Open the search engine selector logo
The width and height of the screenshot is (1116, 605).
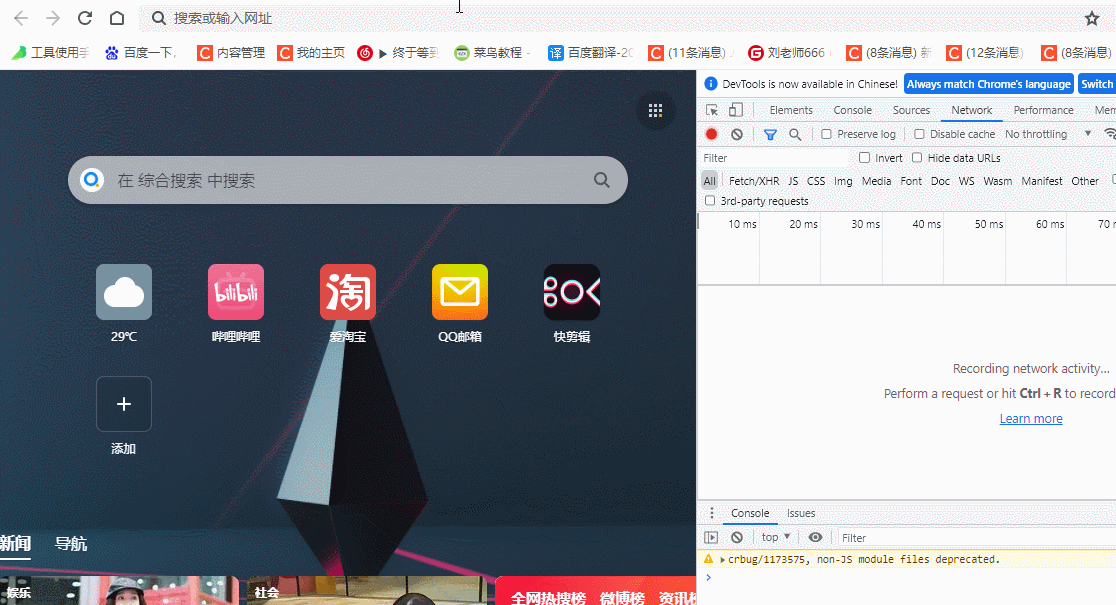tap(92, 180)
